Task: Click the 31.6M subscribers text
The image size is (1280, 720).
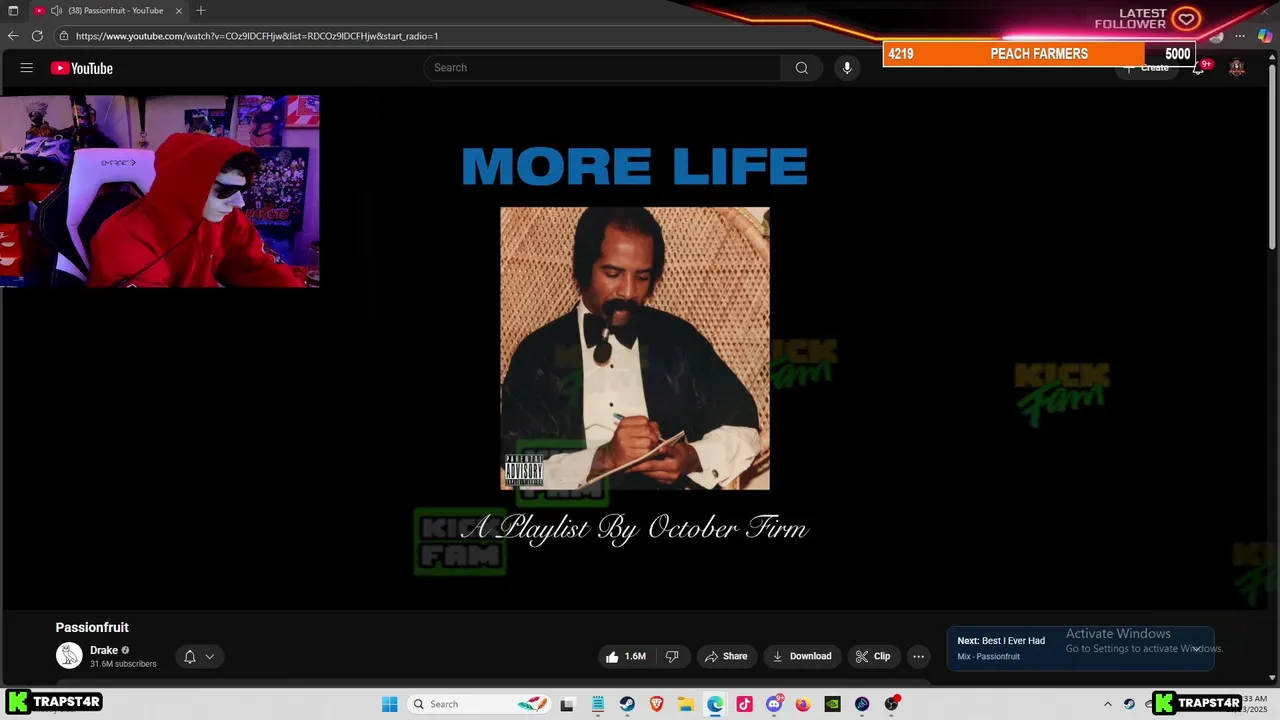Action: pos(123,664)
